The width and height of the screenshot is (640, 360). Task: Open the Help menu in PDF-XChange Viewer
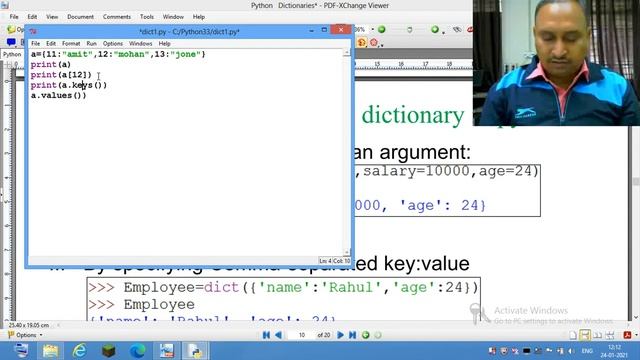click(199, 17)
